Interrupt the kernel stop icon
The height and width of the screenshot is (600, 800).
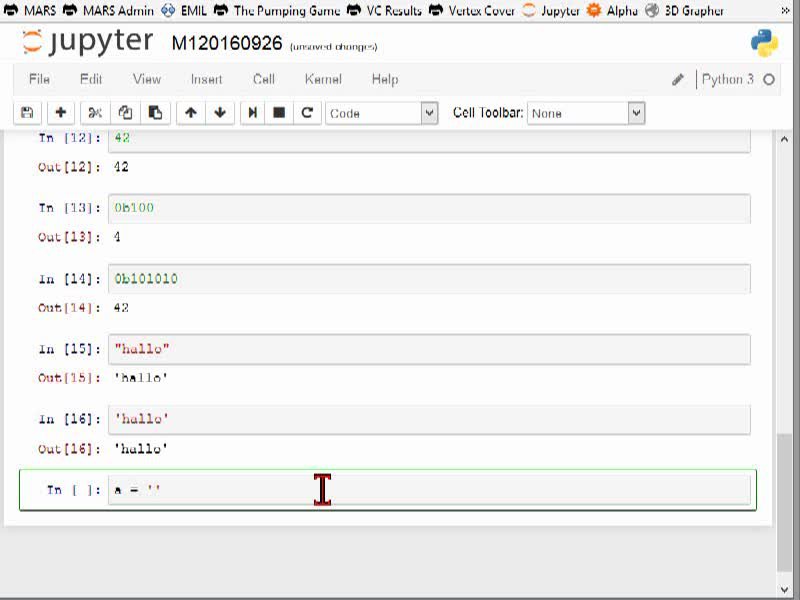click(x=279, y=113)
